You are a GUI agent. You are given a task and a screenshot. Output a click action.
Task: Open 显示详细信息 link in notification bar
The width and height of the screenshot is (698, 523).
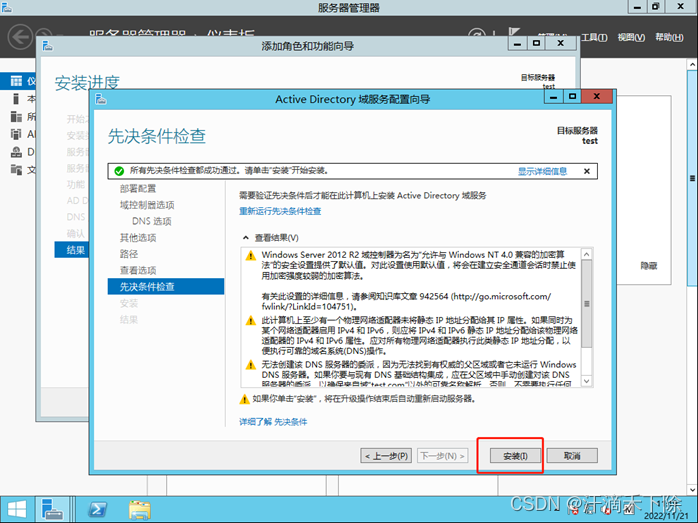(x=542, y=171)
